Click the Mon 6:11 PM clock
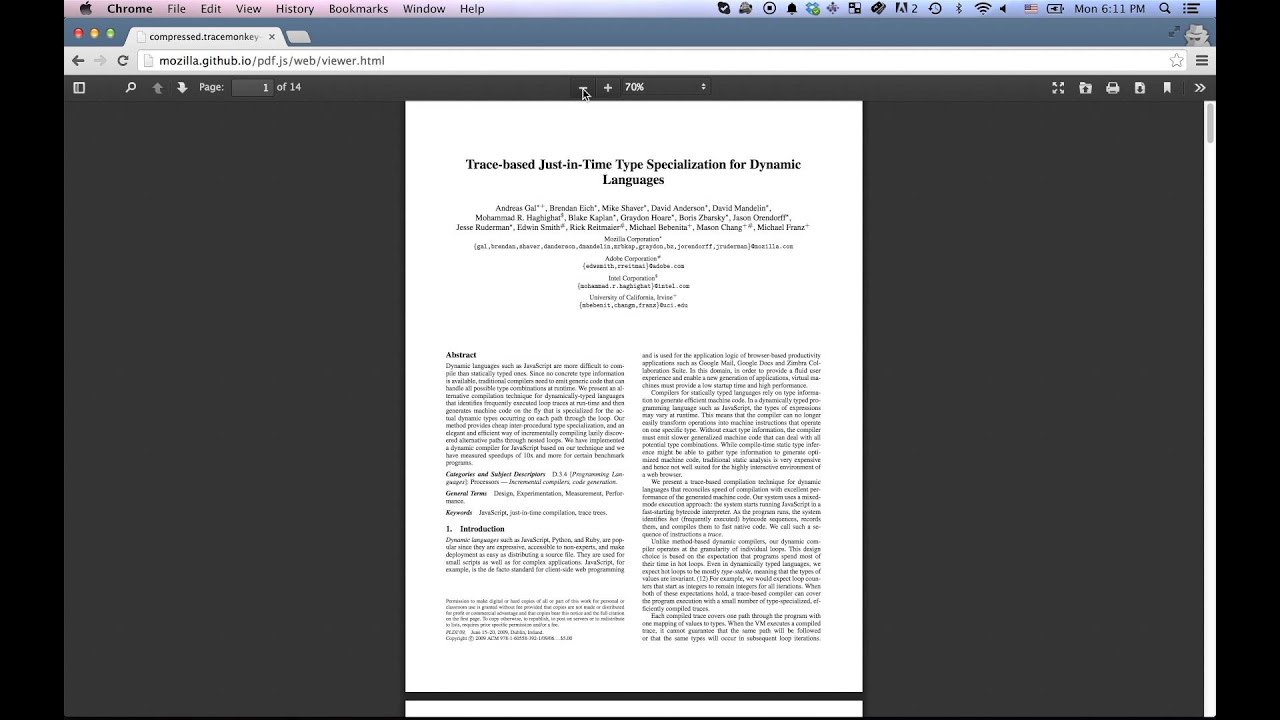The width and height of the screenshot is (1280, 720). (x=1110, y=9)
